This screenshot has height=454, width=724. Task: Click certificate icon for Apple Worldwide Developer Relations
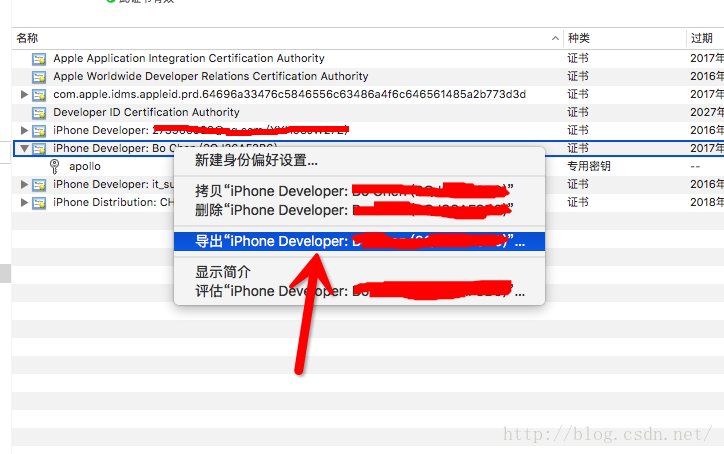(39, 77)
